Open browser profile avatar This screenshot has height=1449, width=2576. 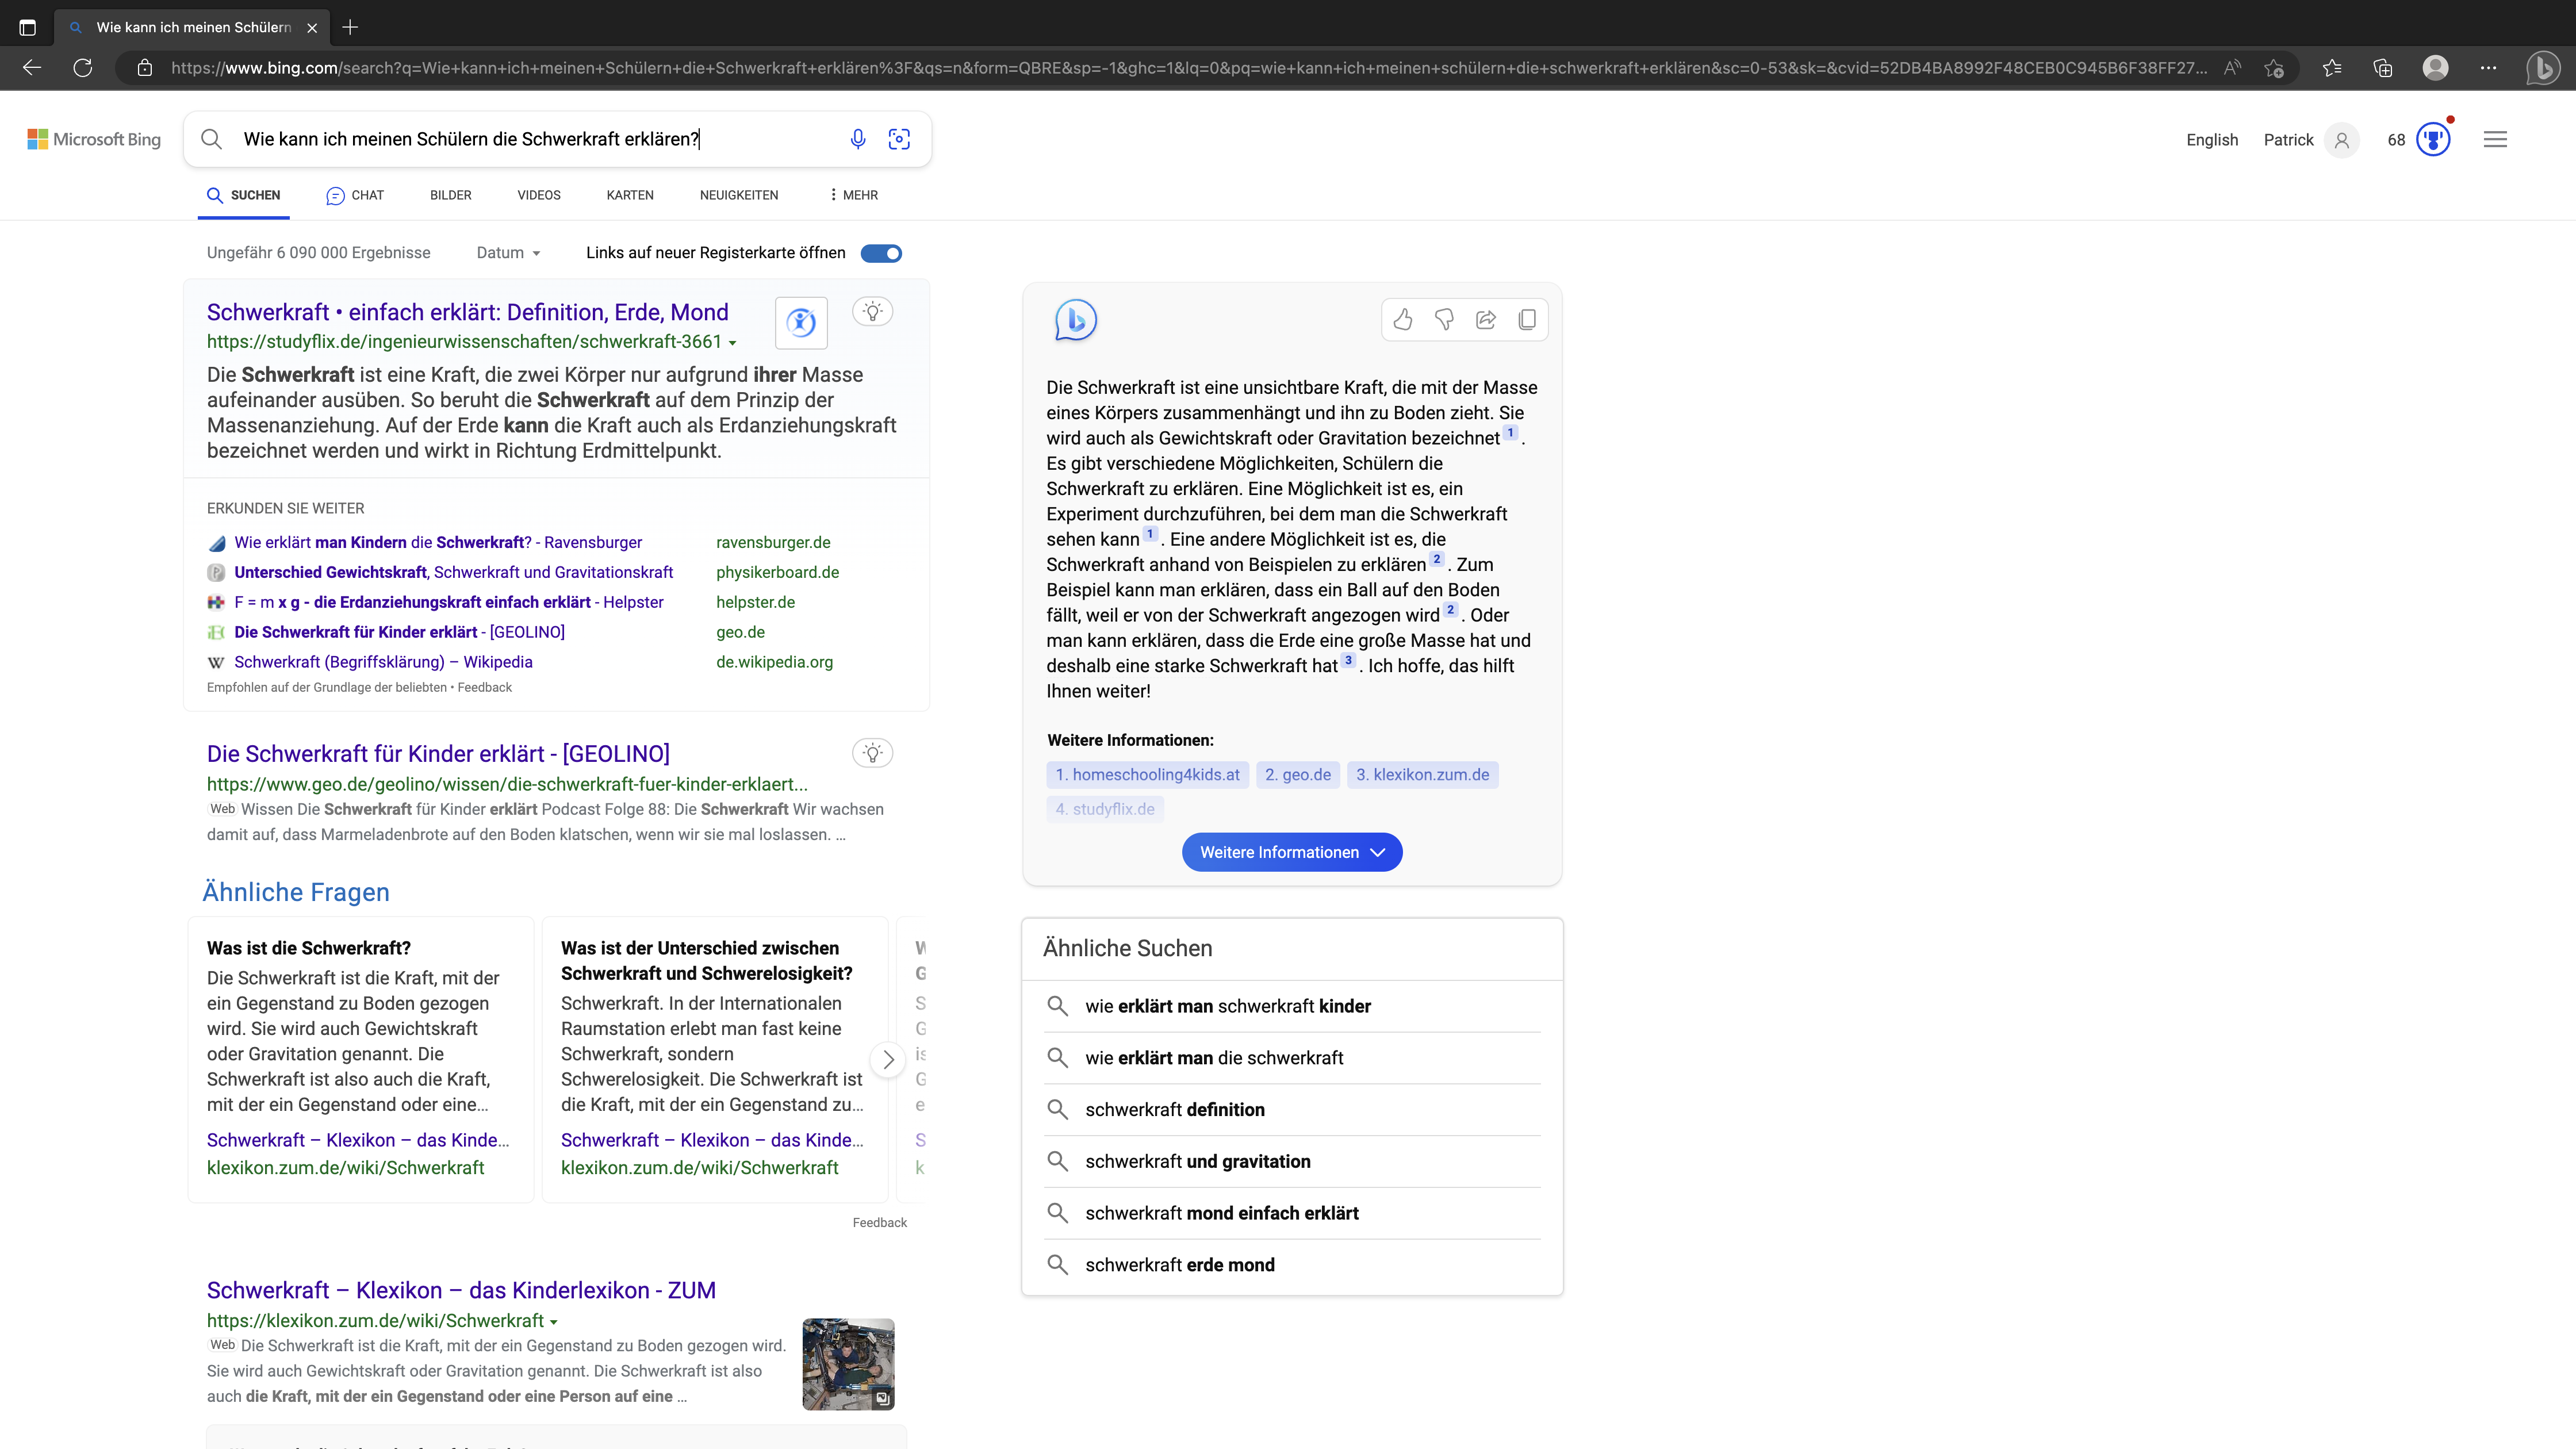point(2436,68)
